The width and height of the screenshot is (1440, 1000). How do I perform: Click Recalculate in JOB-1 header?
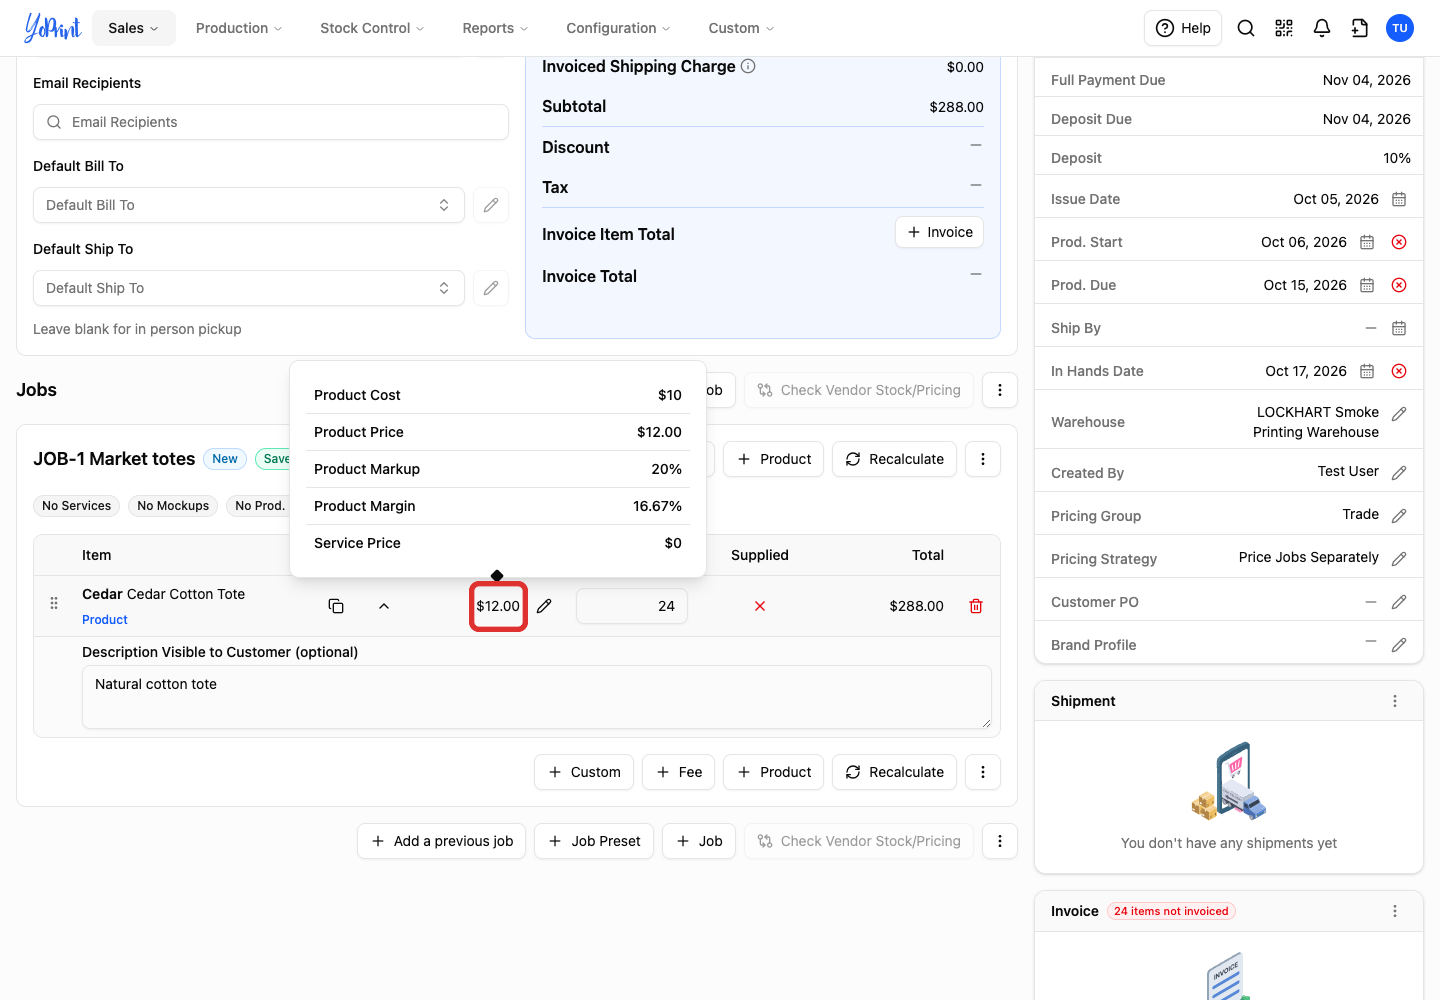pos(894,459)
